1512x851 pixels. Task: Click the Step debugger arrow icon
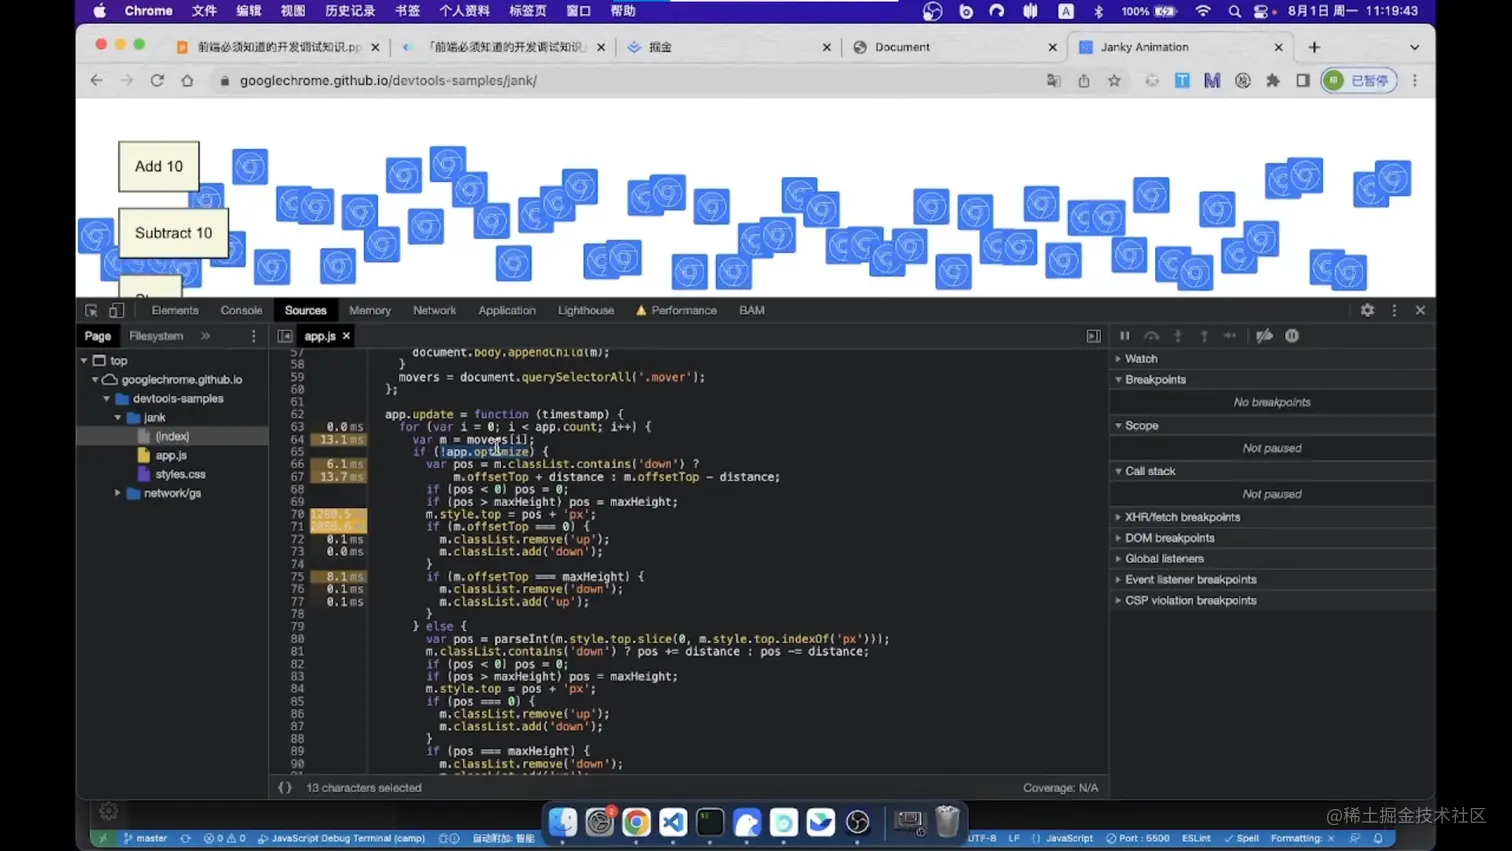pyautogui.click(x=1230, y=336)
